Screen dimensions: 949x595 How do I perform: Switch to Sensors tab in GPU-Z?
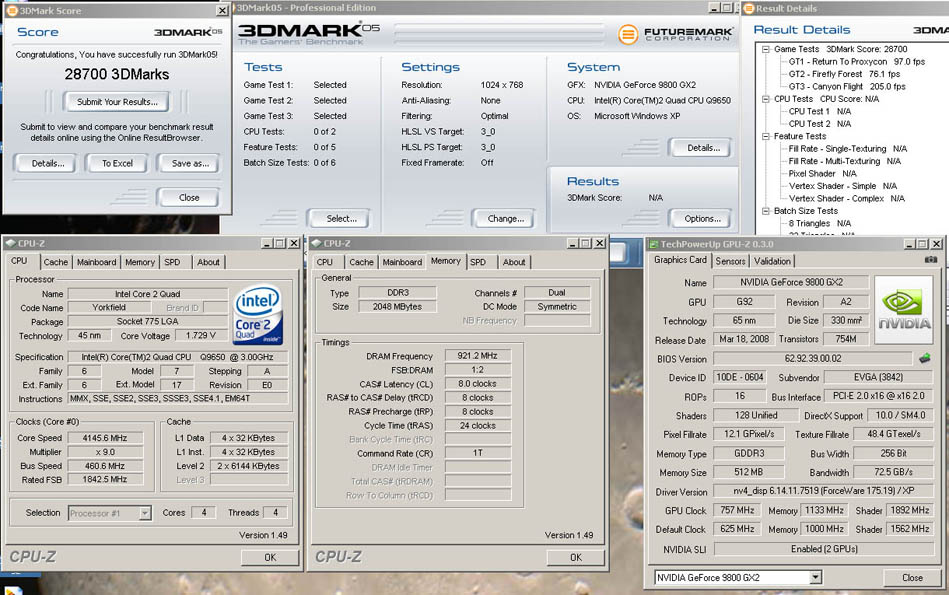(x=731, y=261)
